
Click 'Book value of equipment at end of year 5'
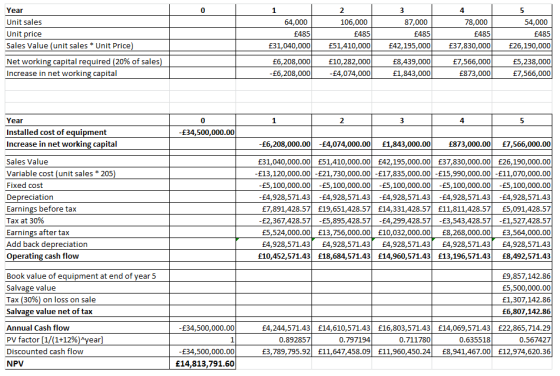pos(81,276)
